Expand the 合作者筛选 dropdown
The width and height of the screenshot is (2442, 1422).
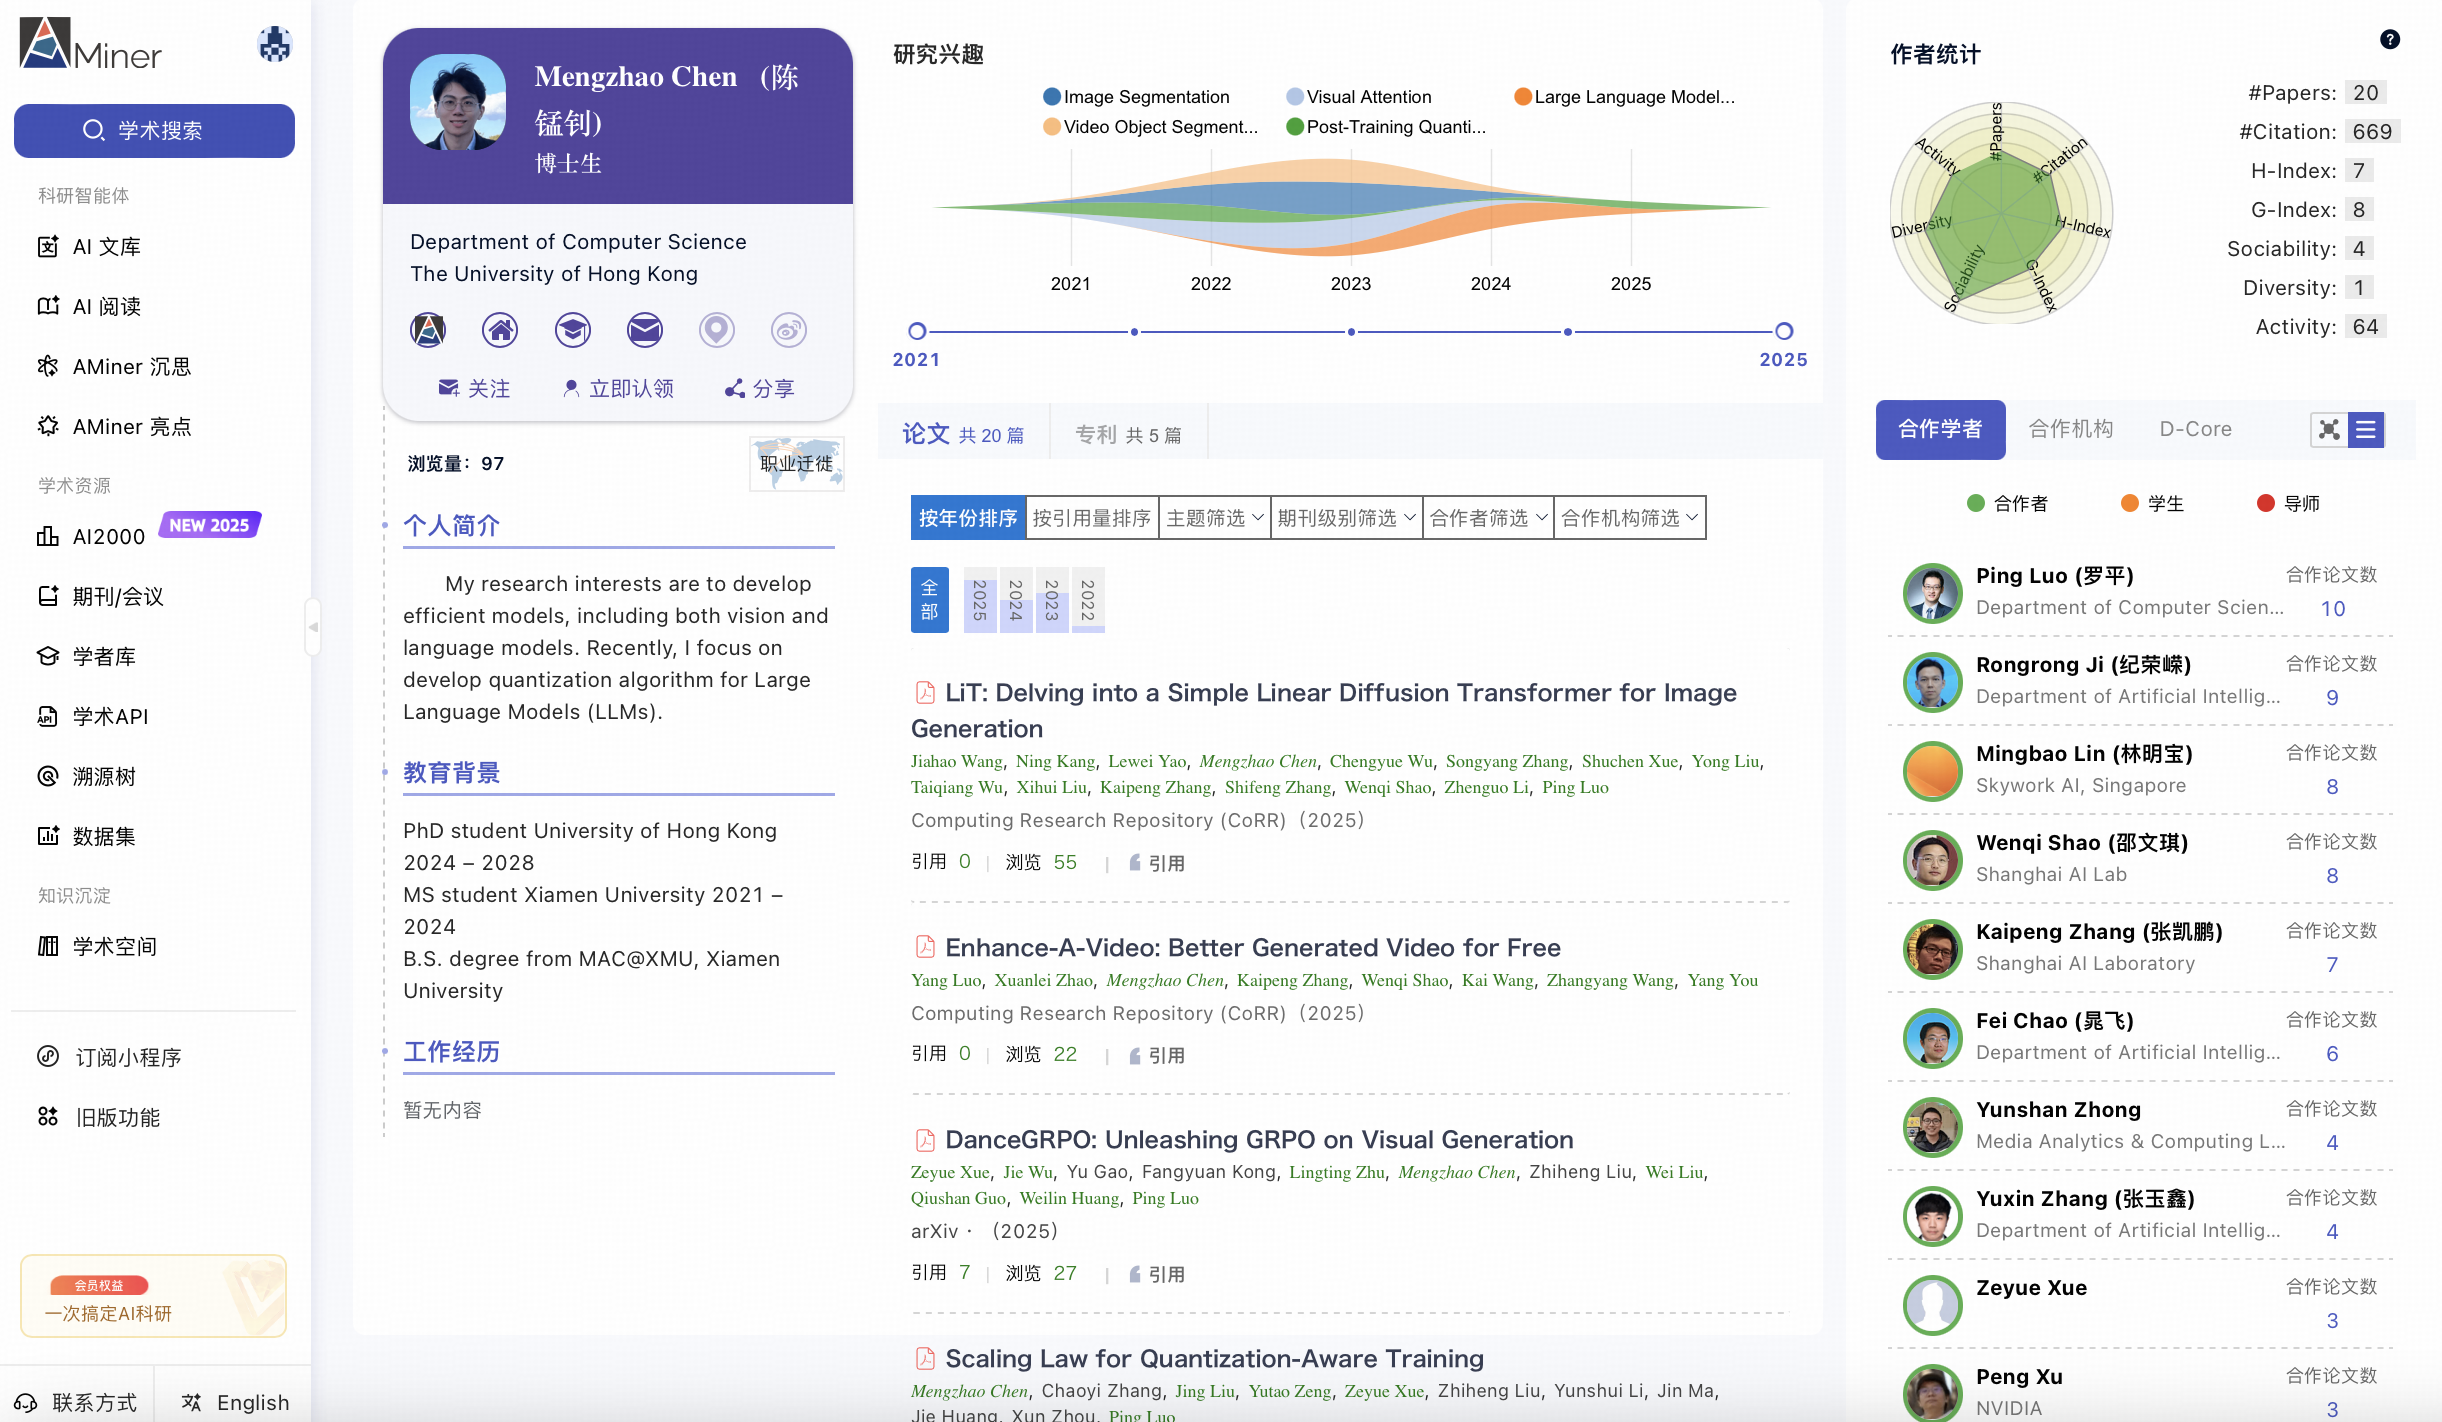point(1488,518)
